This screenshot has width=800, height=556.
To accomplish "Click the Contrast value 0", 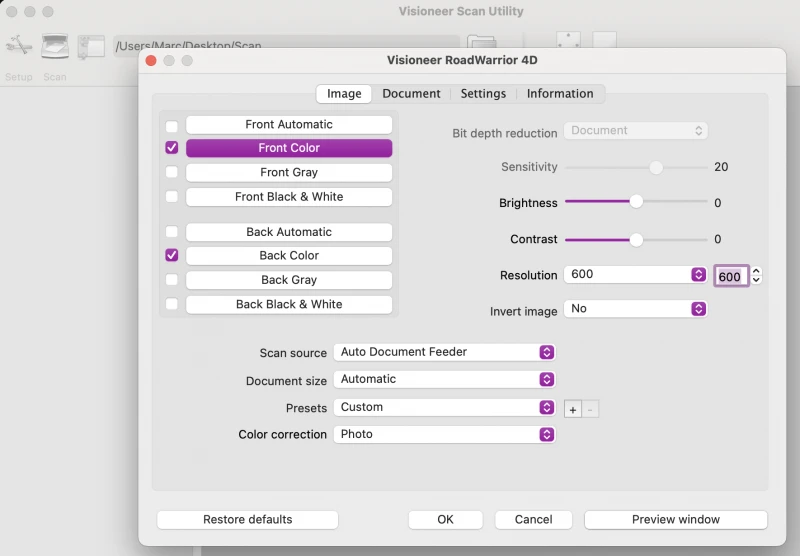I will [717, 239].
